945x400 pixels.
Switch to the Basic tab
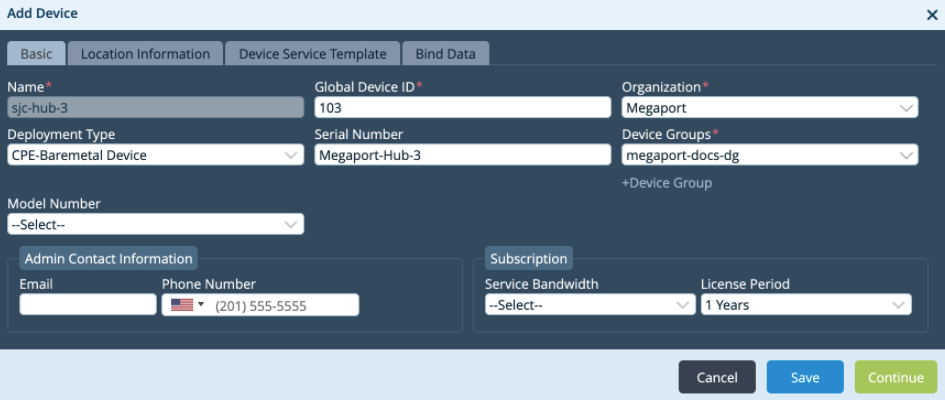(36, 54)
